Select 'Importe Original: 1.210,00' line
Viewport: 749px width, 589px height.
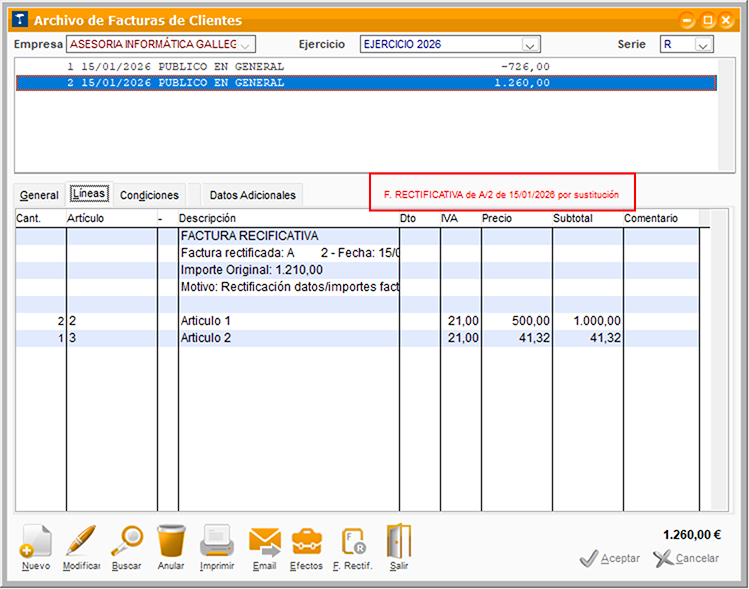click(289, 270)
